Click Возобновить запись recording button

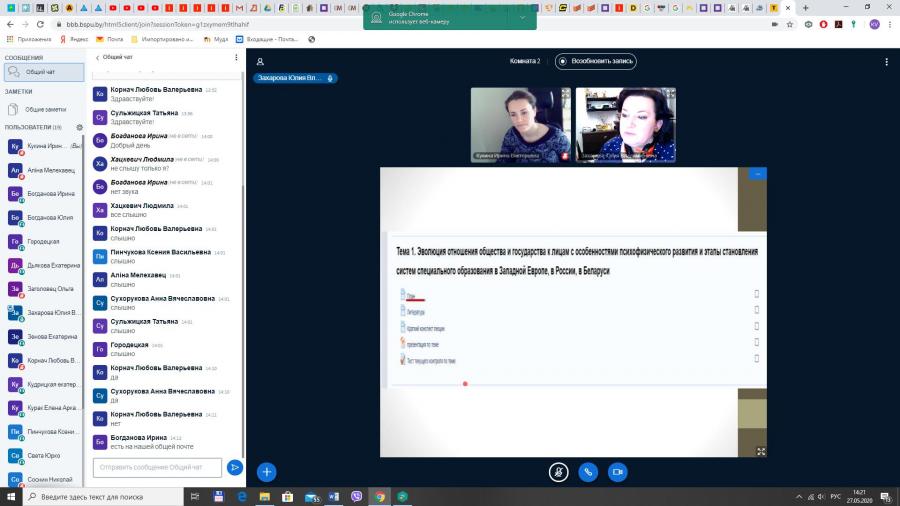[595, 61]
